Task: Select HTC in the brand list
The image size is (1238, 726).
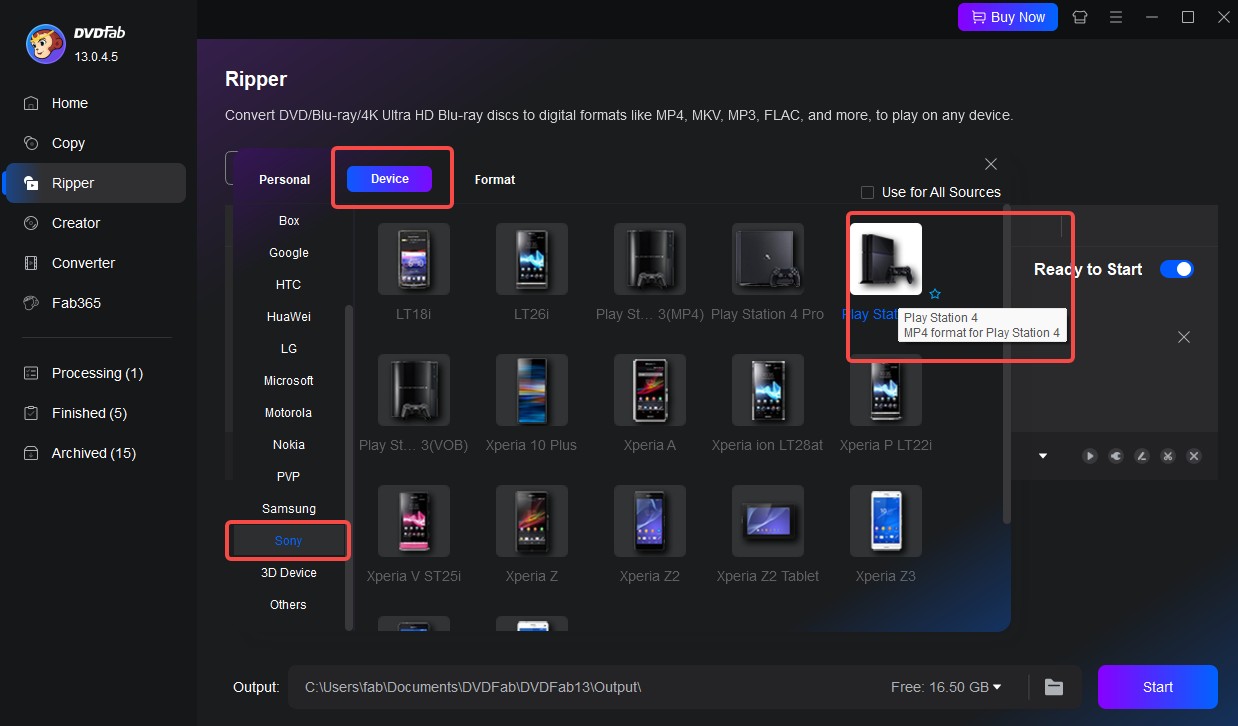Action: tap(289, 285)
